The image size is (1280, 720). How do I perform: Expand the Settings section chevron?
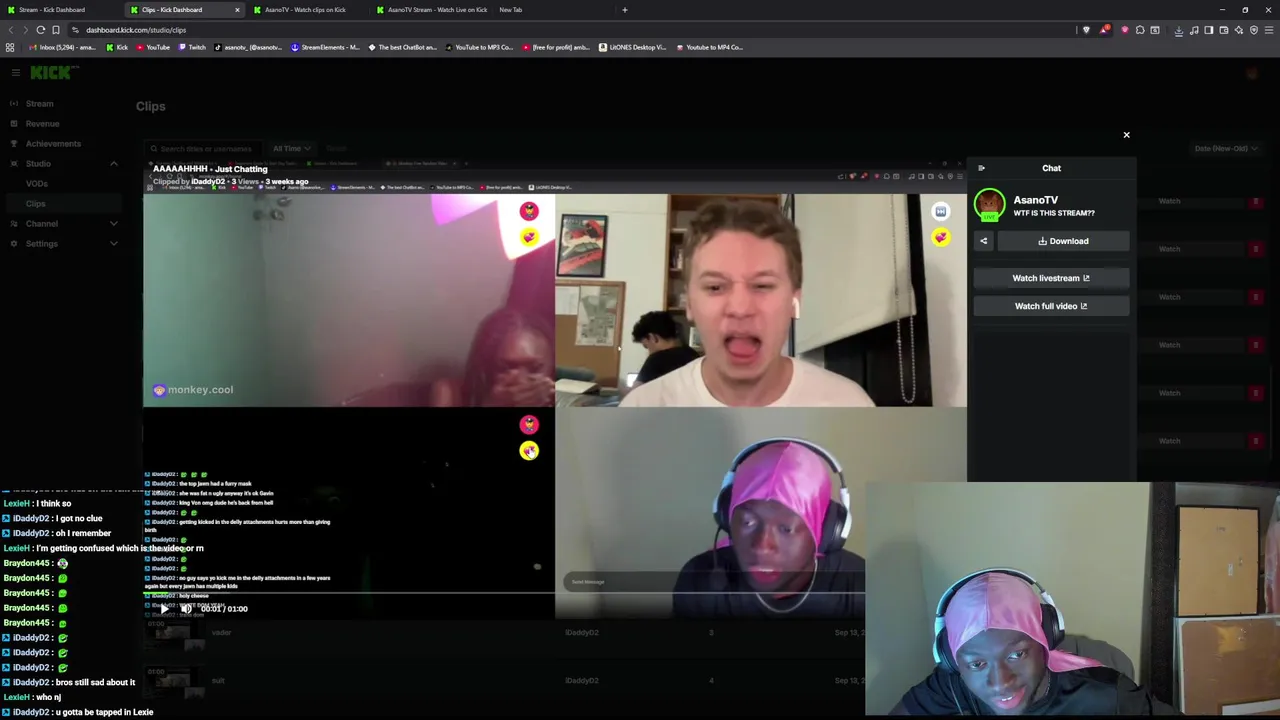113,244
